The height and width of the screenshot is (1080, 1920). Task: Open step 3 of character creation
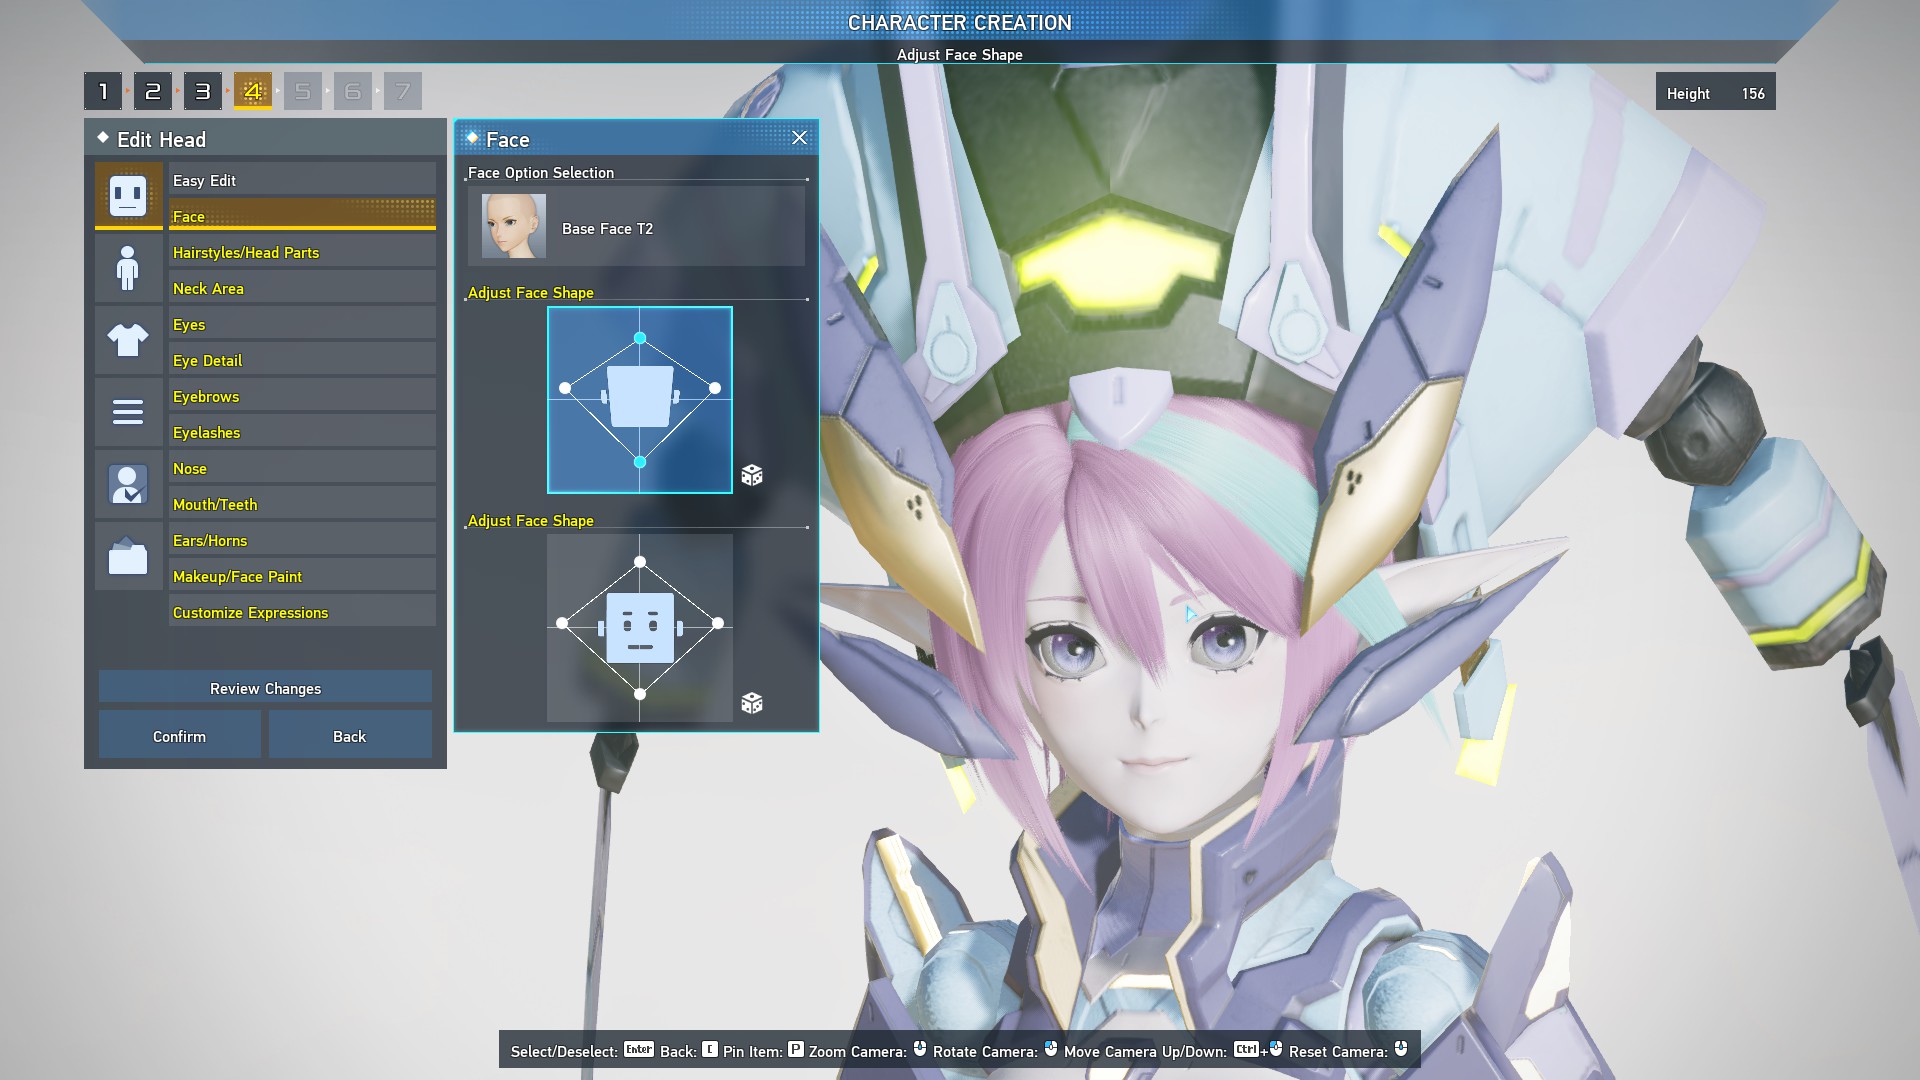[x=203, y=90]
